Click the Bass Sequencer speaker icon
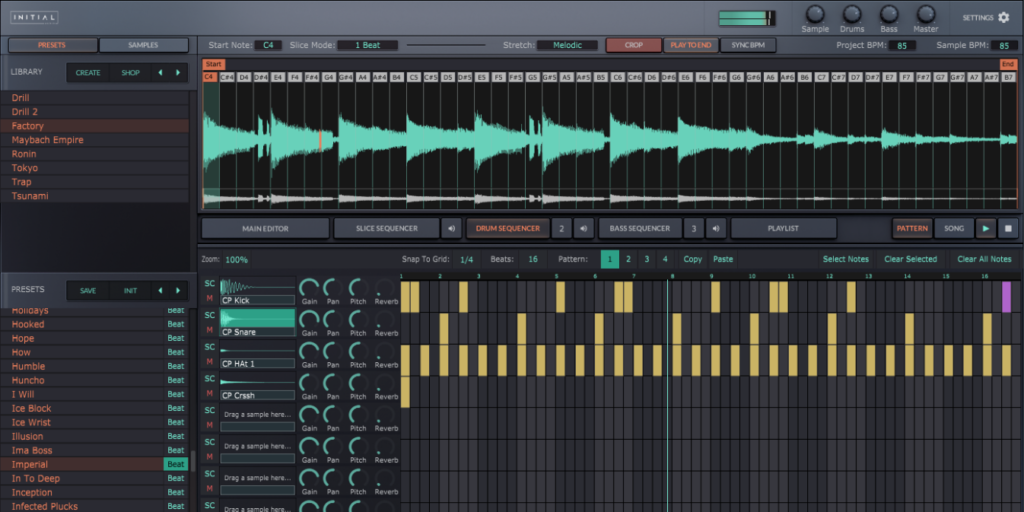 pos(716,229)
